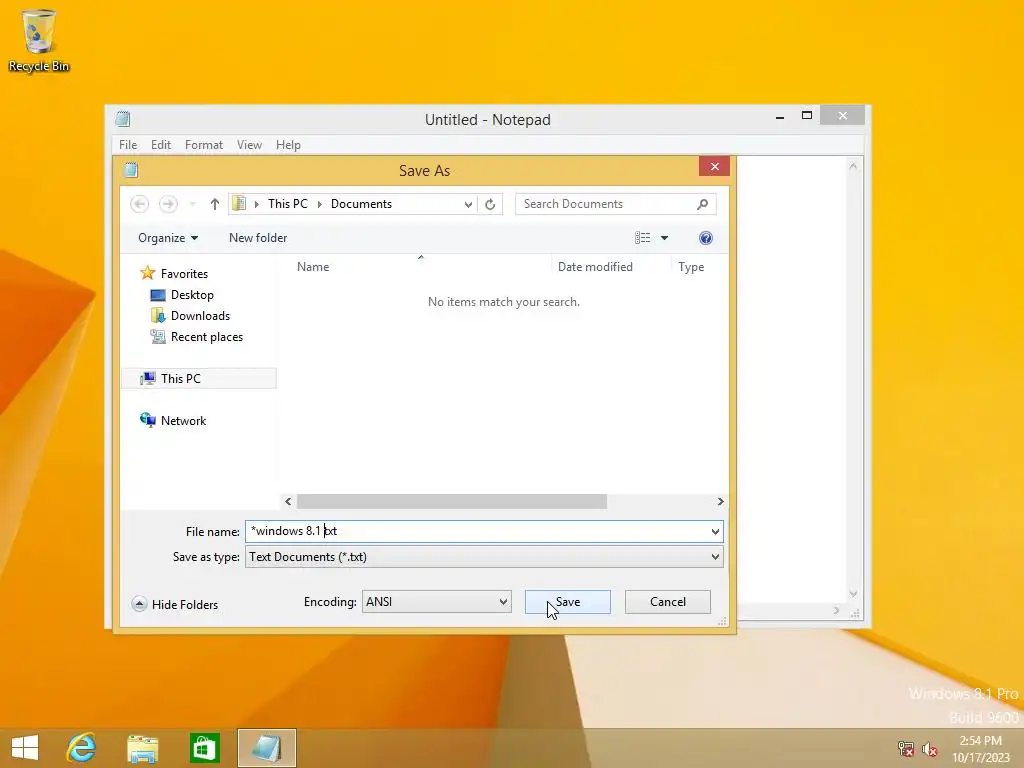Open the Organize dropdown menu
The height and width of the screenshot is (768, 1024).
[168, 238]
